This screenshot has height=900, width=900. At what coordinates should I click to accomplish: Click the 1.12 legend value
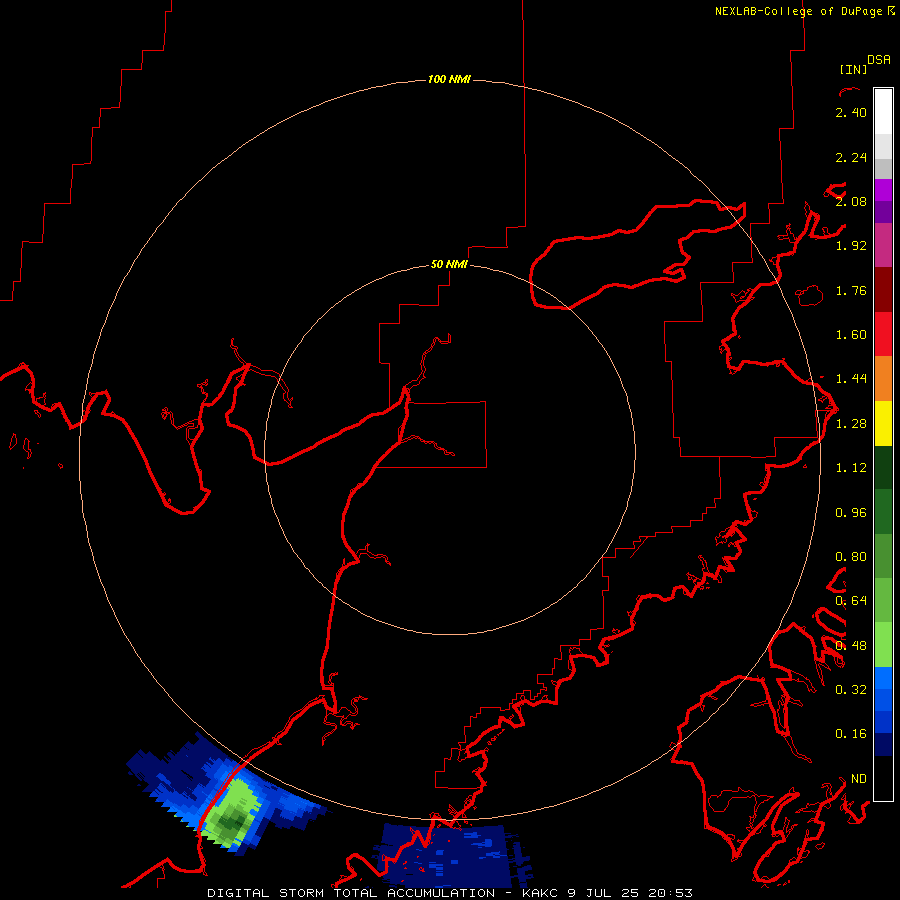(851, 468)
